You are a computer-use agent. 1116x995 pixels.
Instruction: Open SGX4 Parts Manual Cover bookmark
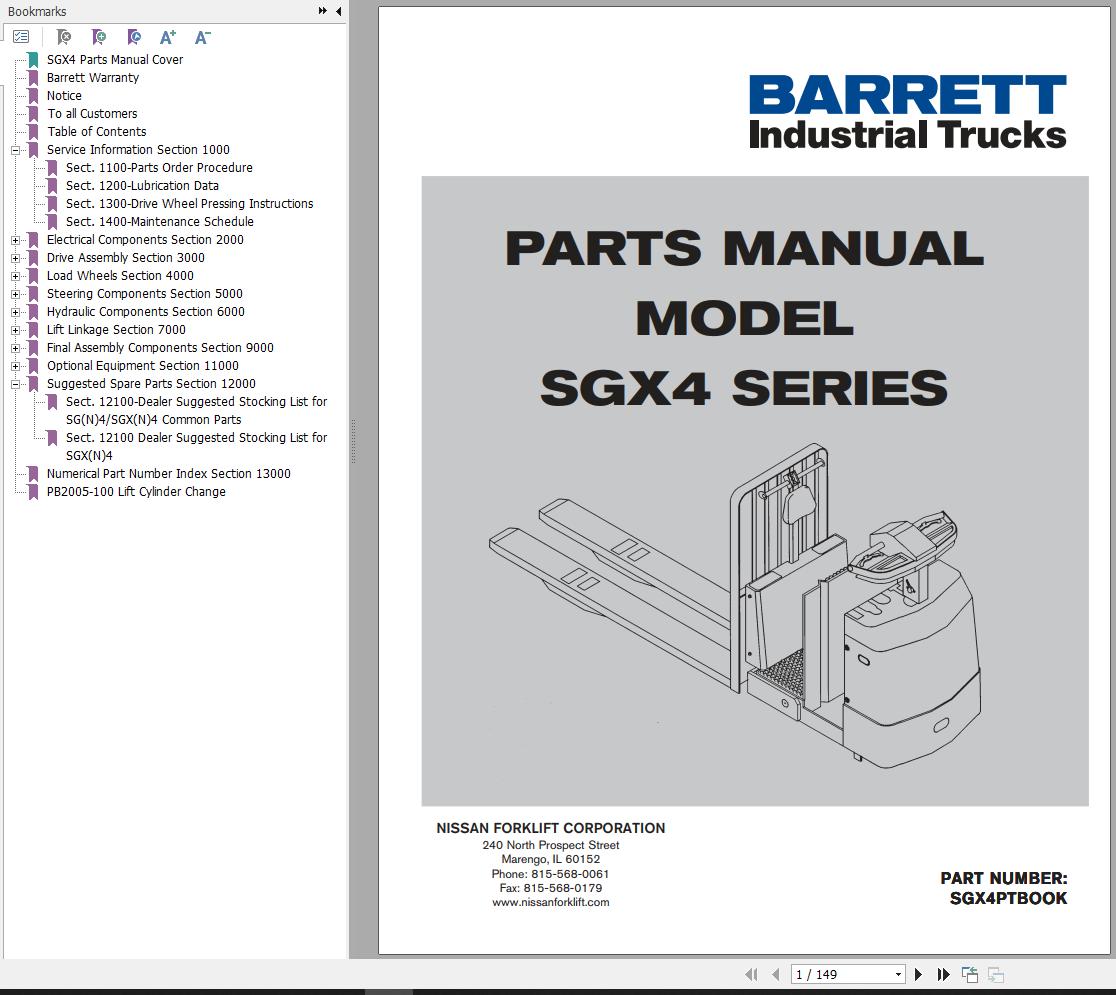(x=115, y=60)
